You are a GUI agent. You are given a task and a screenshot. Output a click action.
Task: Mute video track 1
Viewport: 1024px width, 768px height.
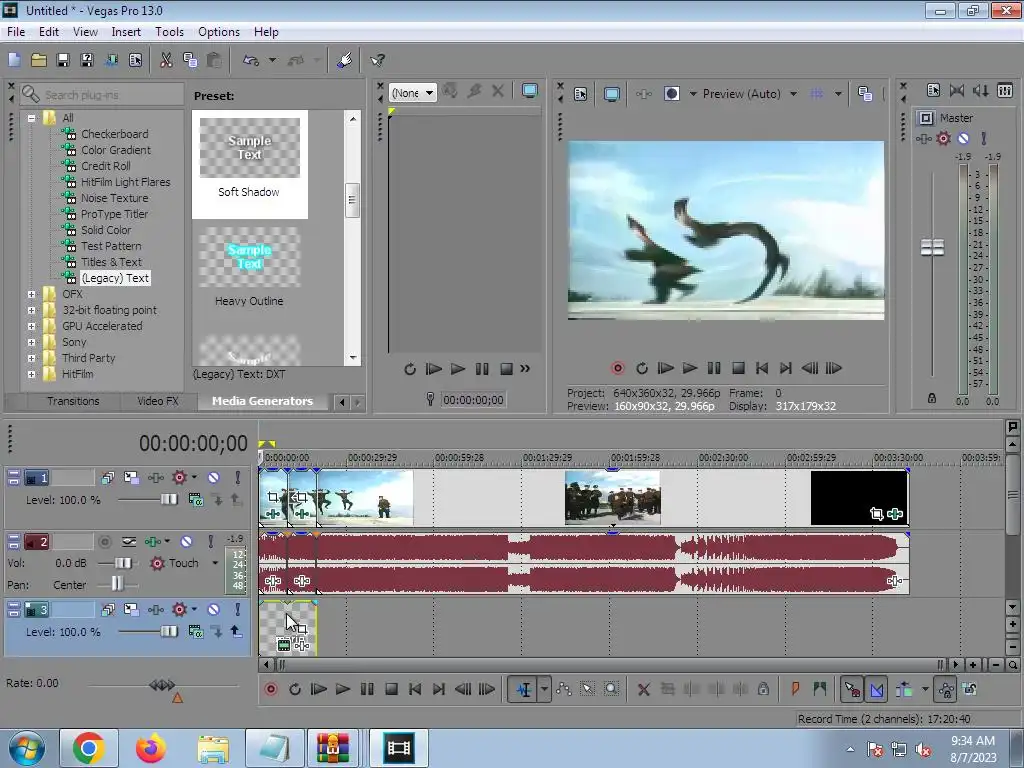(213, 478)
